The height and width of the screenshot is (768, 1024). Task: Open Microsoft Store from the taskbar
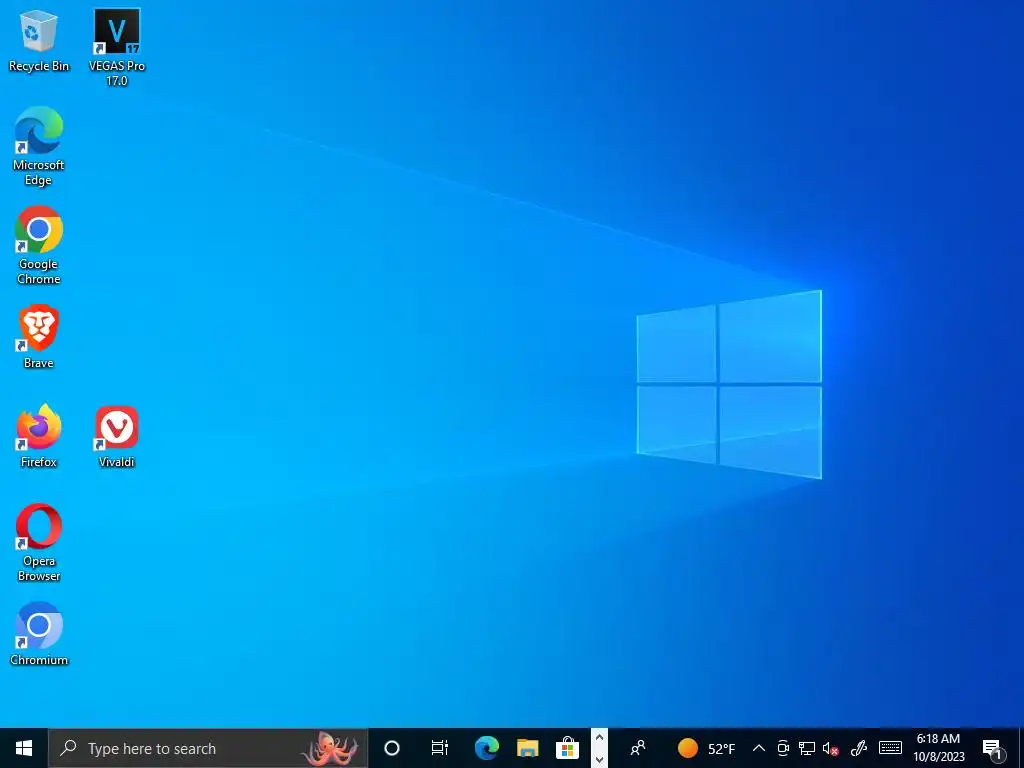(568, 748)
